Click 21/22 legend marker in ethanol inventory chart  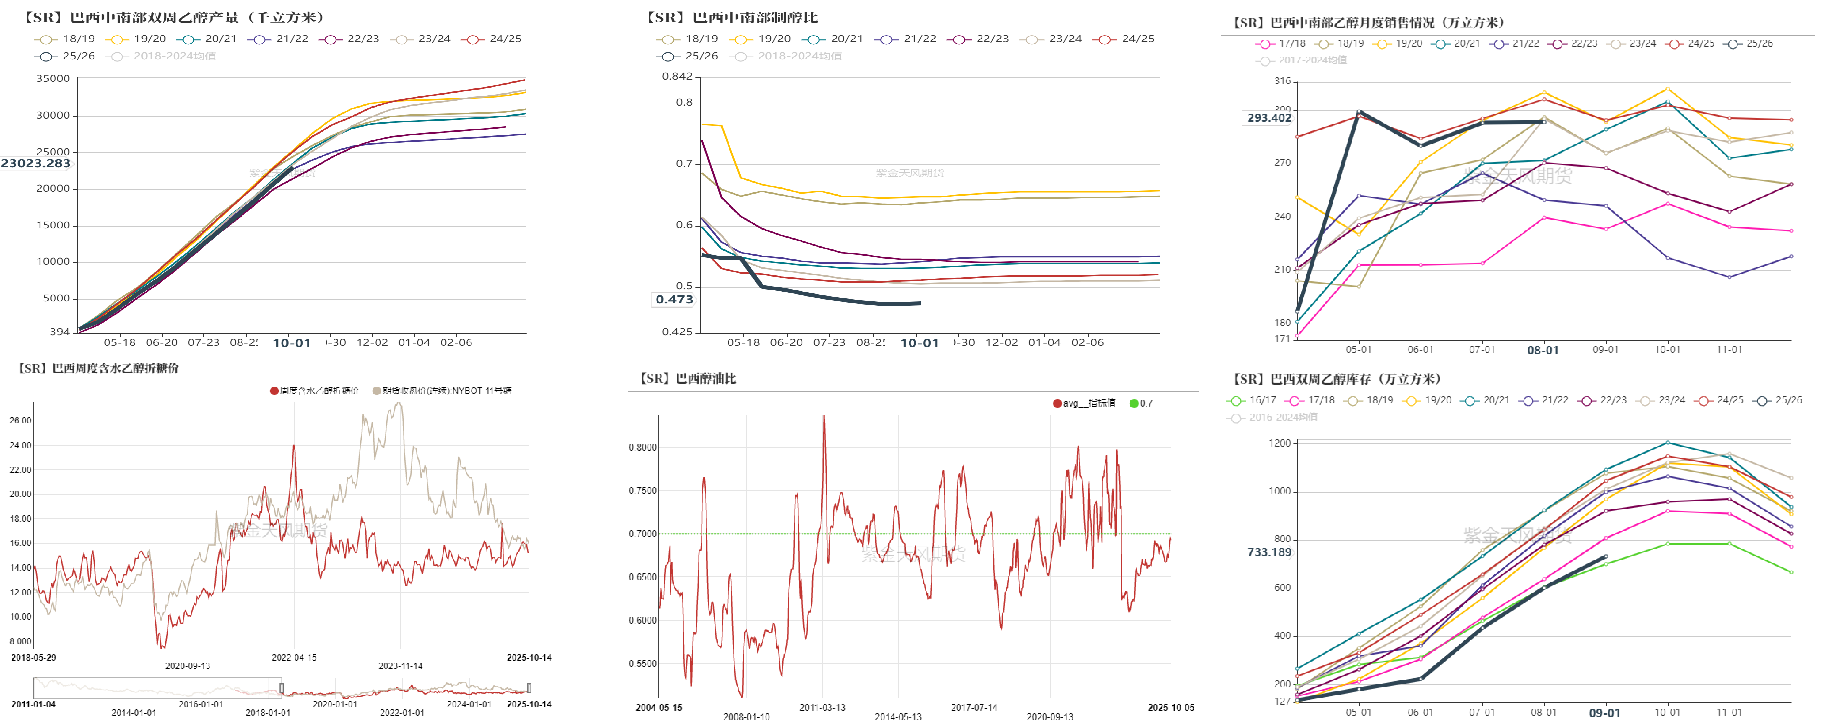pyautogui.click(x=1528, y=400)
